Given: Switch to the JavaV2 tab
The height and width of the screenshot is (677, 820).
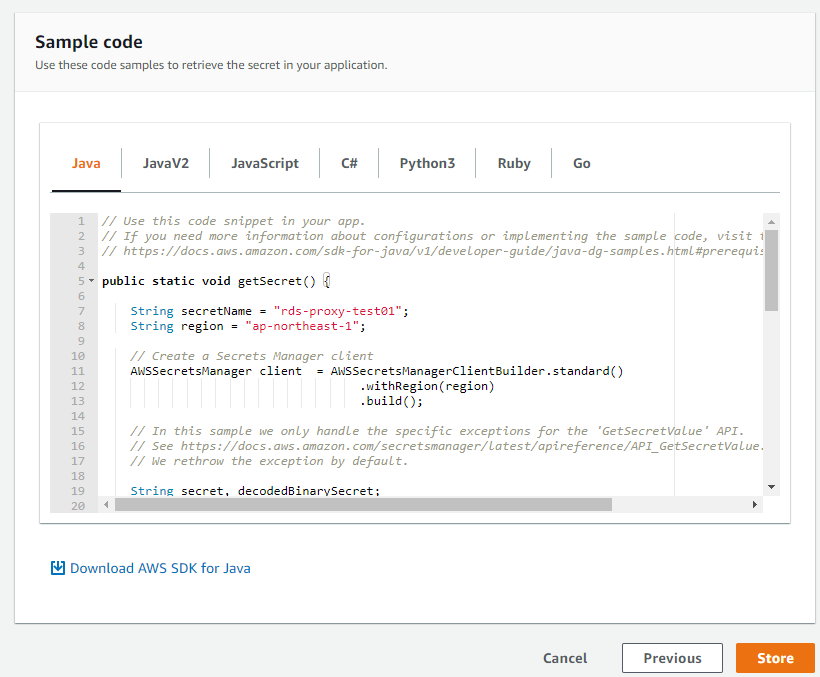Looking at the screenshot, I should 166,164.
